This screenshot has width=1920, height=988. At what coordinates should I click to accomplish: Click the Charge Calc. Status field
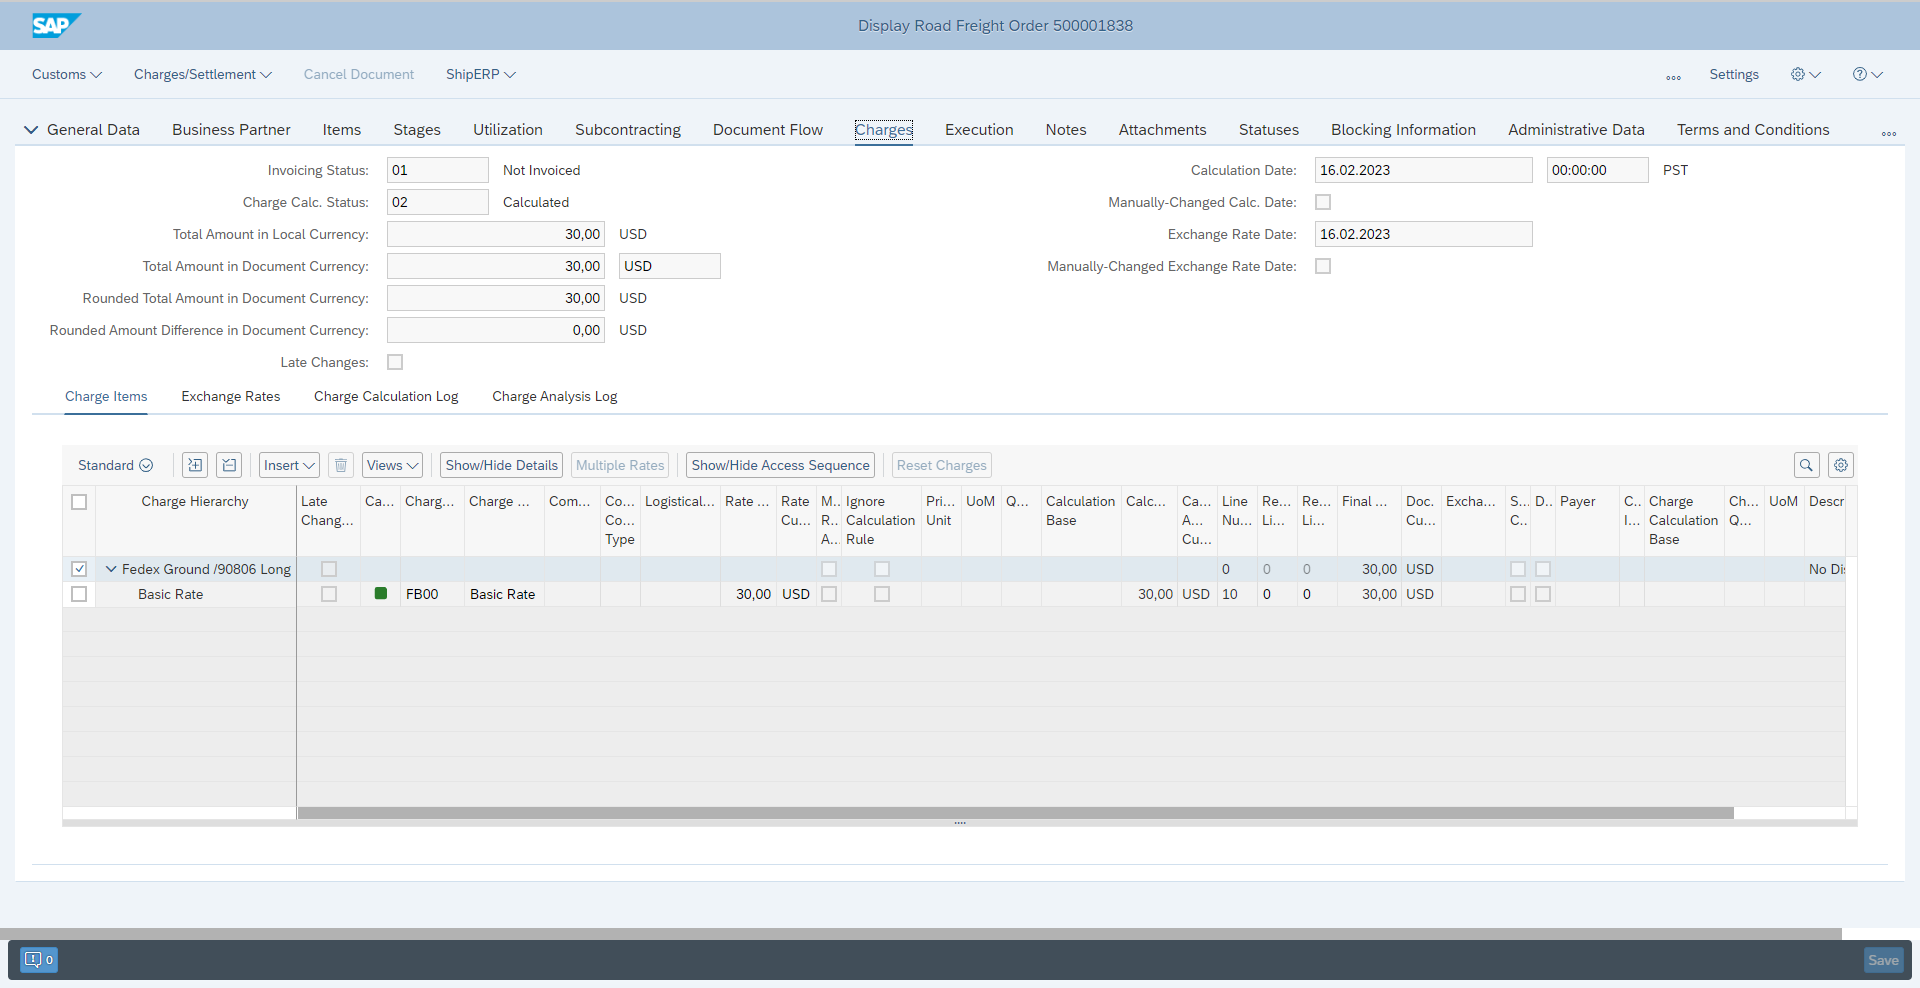(437, 202)
